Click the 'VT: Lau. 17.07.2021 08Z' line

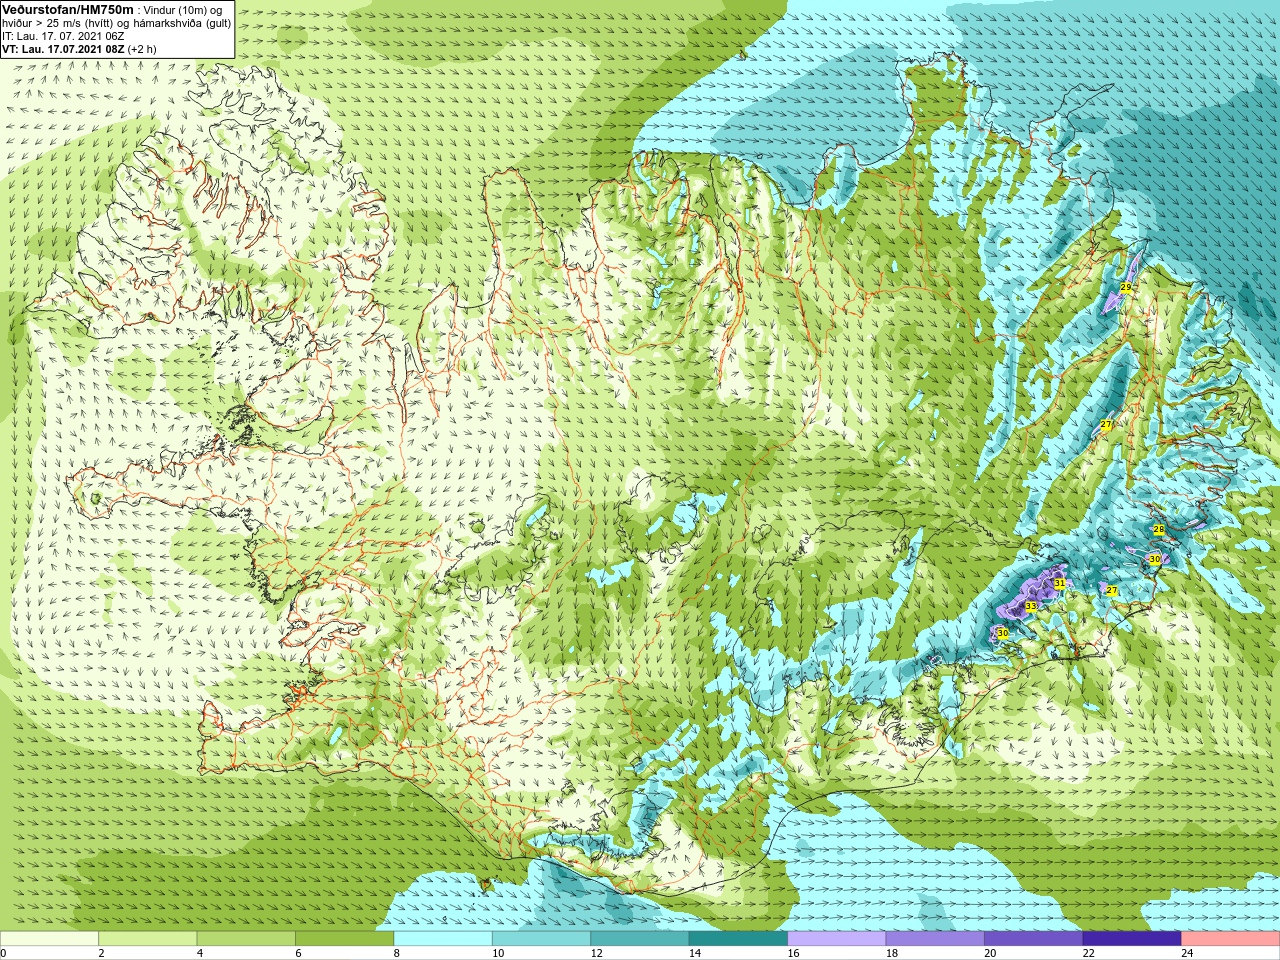tap(62, 48)
